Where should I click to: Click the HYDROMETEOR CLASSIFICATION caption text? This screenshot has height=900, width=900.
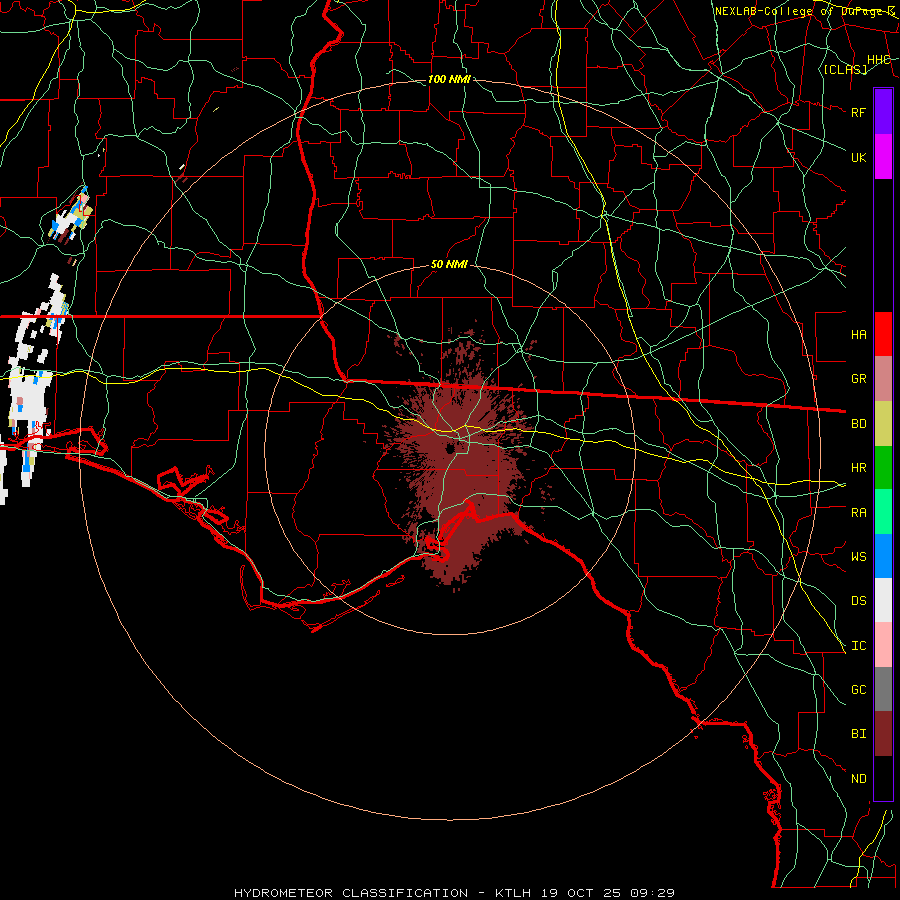pyautogui.click(x=351, y=893)
